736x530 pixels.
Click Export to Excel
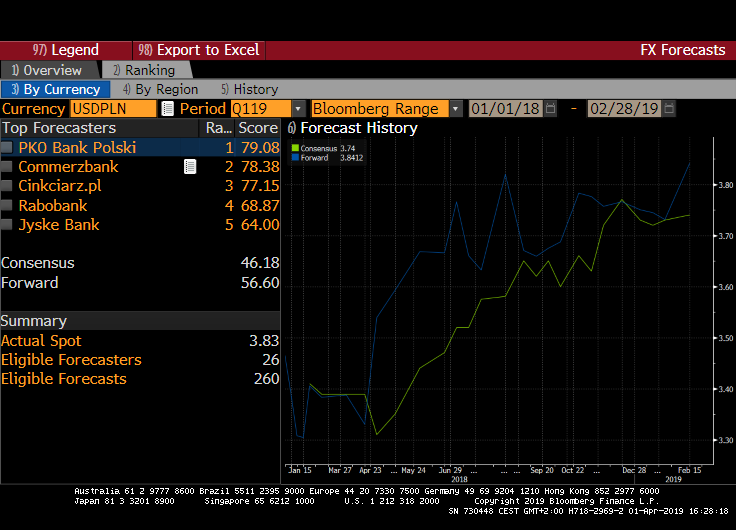199,50
